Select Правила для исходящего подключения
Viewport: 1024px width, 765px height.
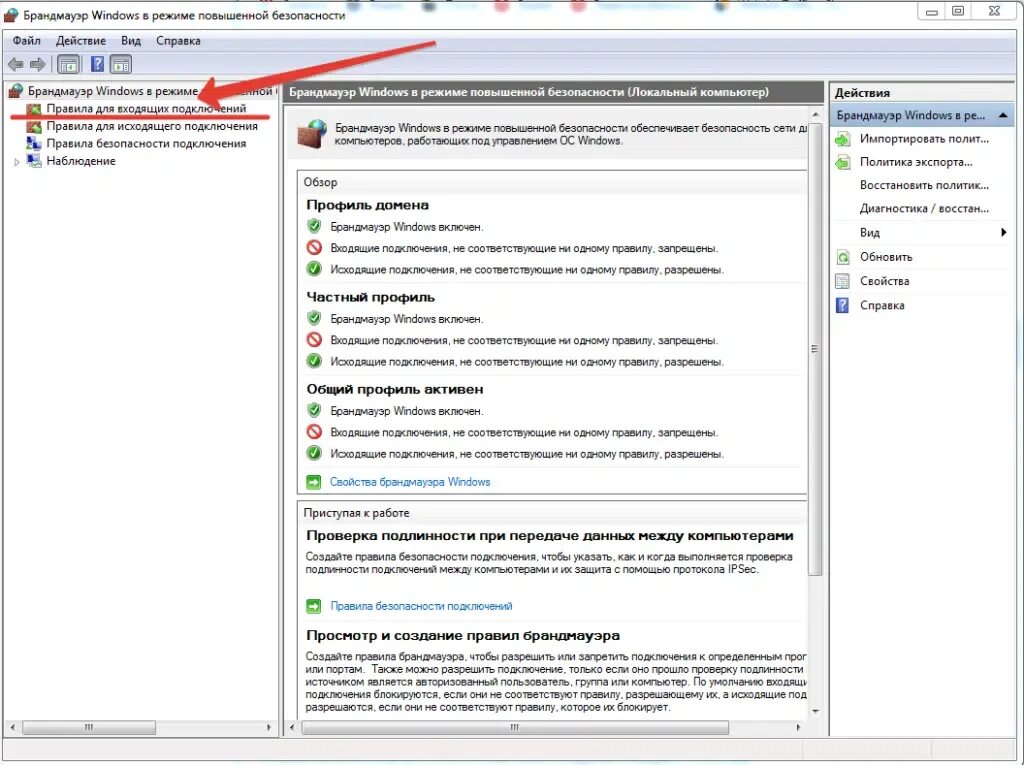152,126
